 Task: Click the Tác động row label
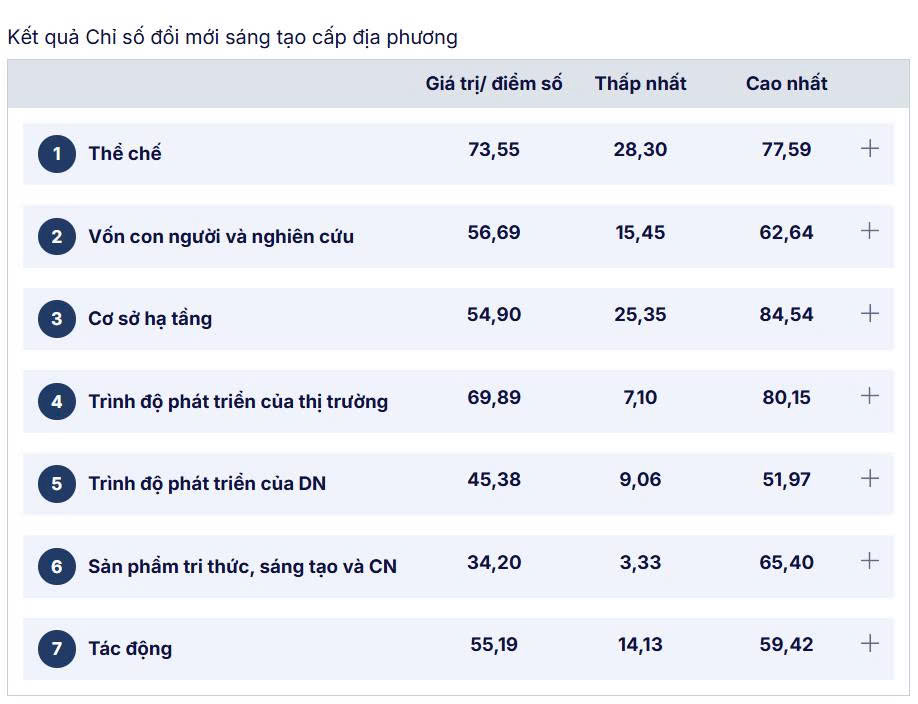[130, 649]
